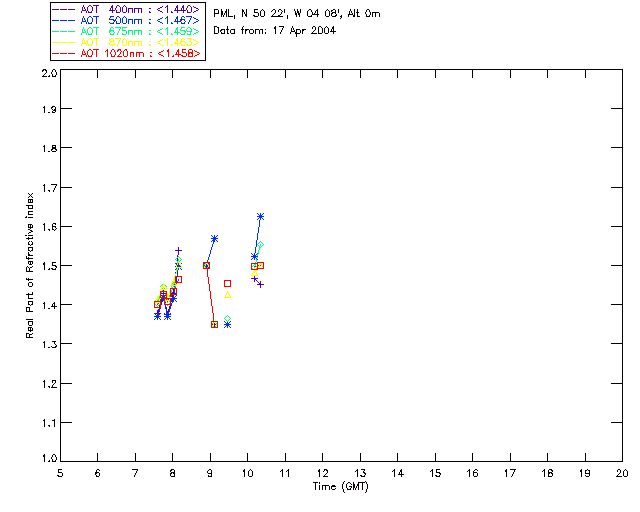This screenshot has height=512, width=640.
Task: Click the isolated green diamond marker near 1.36
Action: (227, 319)
